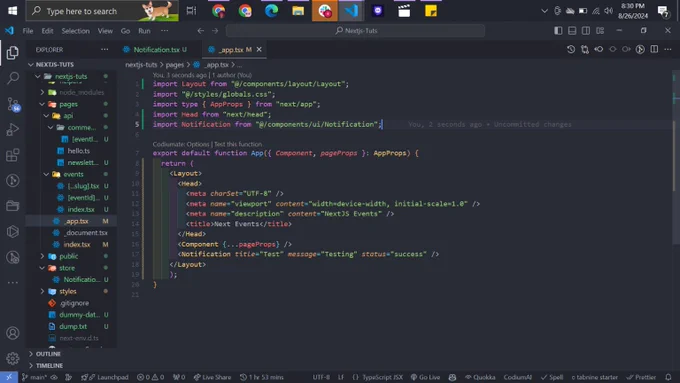Click UTF-8 encoding in status bar
The image size is (680, 383).
click(321, 377)
